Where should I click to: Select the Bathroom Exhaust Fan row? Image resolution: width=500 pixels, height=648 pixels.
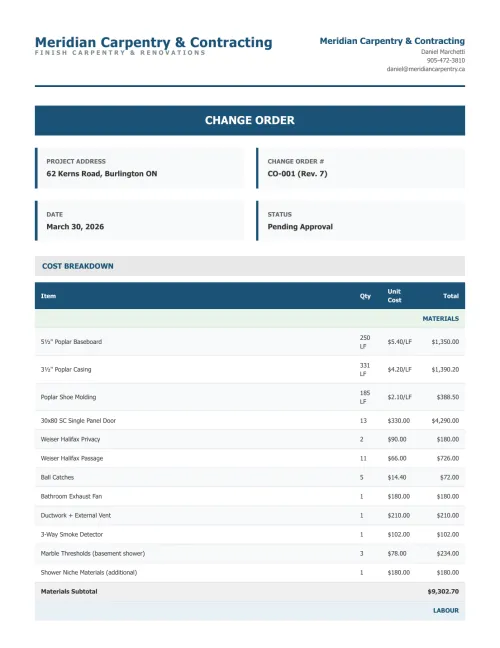250,496
